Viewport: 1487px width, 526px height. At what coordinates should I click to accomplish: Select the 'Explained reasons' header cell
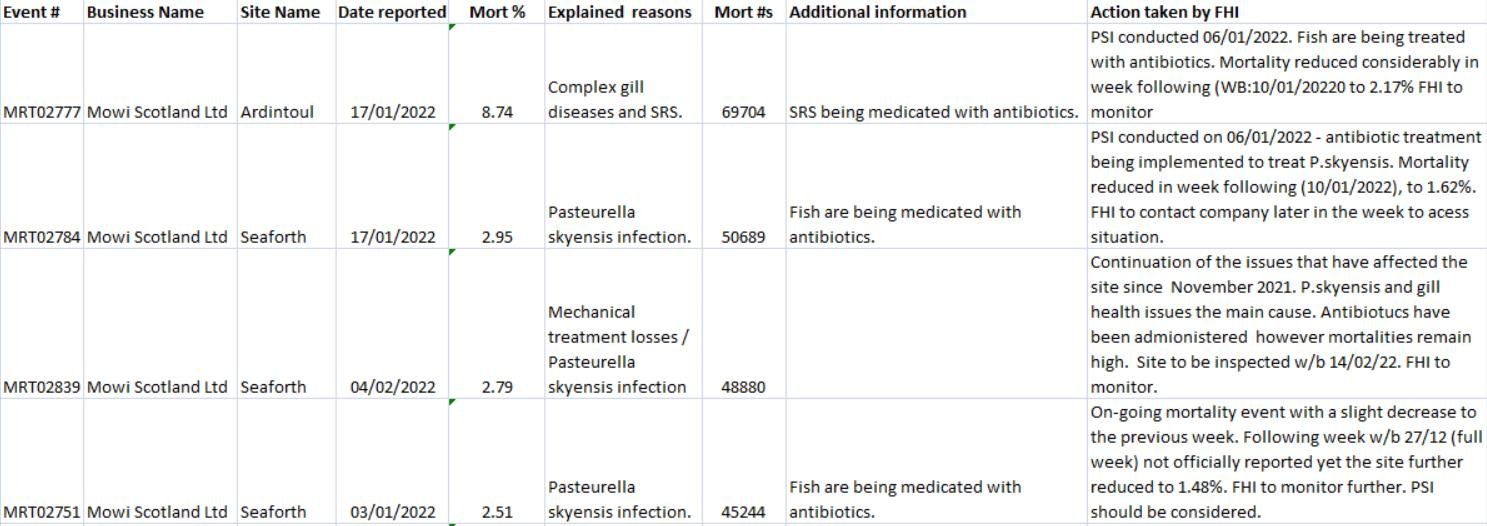tap(619, 12)
